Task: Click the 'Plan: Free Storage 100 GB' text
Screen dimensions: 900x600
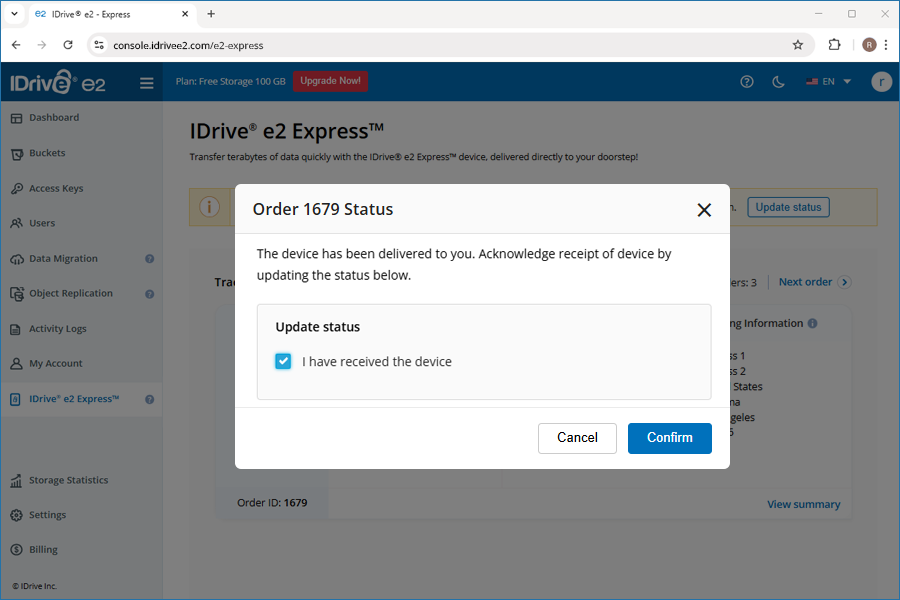Action: [x=230, y=82]
